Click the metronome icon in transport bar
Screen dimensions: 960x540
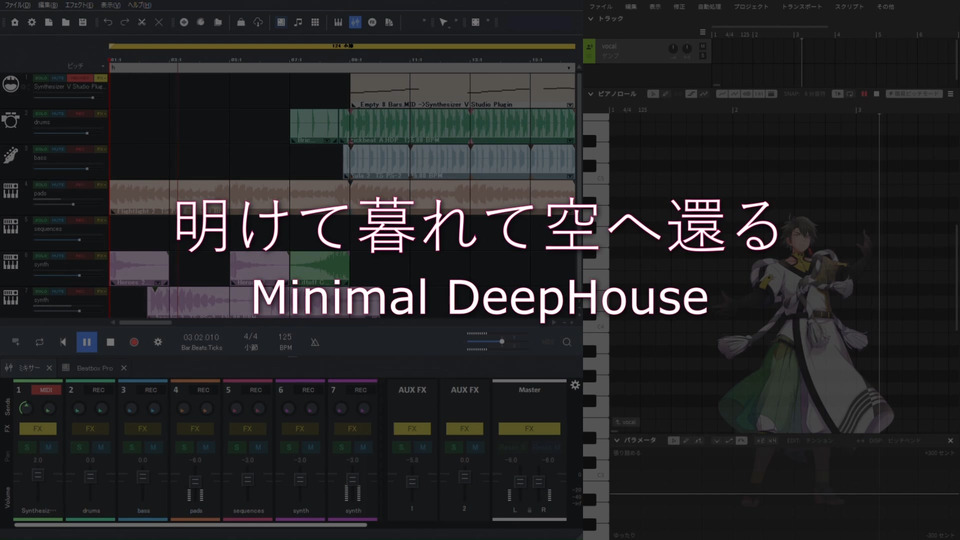(x=315, y=342)
